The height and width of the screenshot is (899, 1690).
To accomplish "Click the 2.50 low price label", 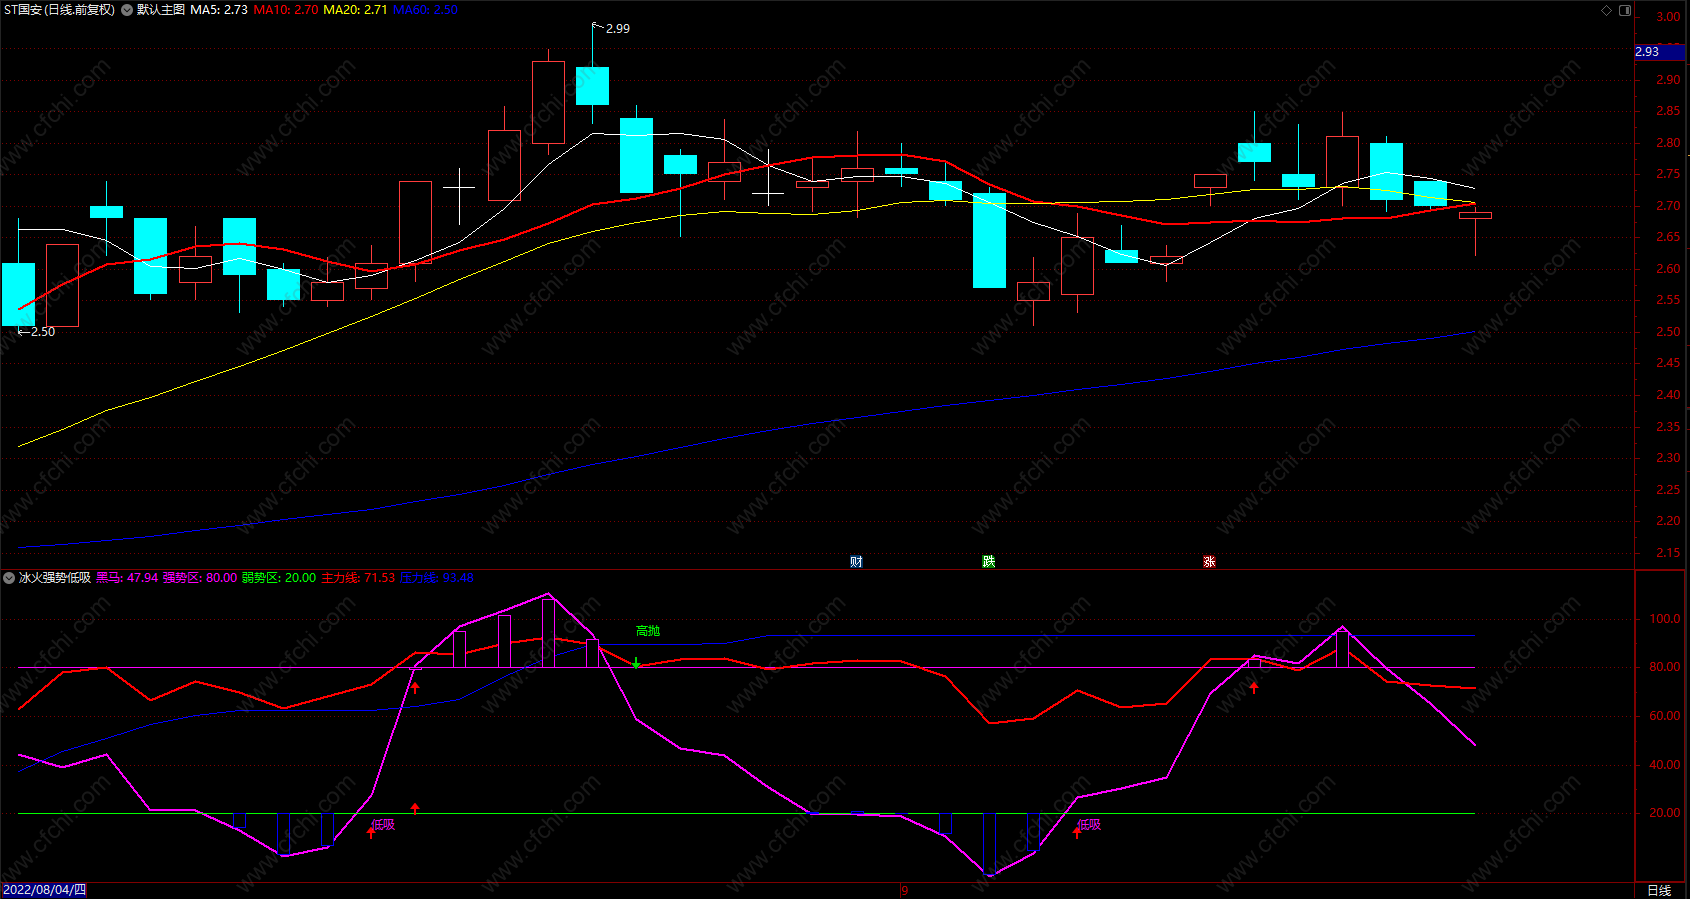I will (x=43, y=332).
